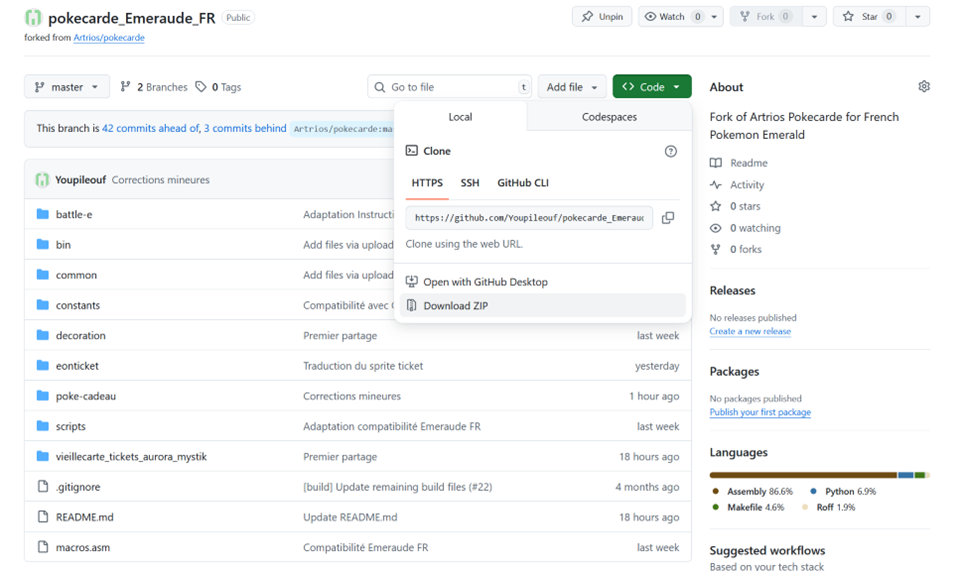This screenshot has width=964, height=571.
Task: Select the SSH clone tab
Action: [x=470, y=183]
